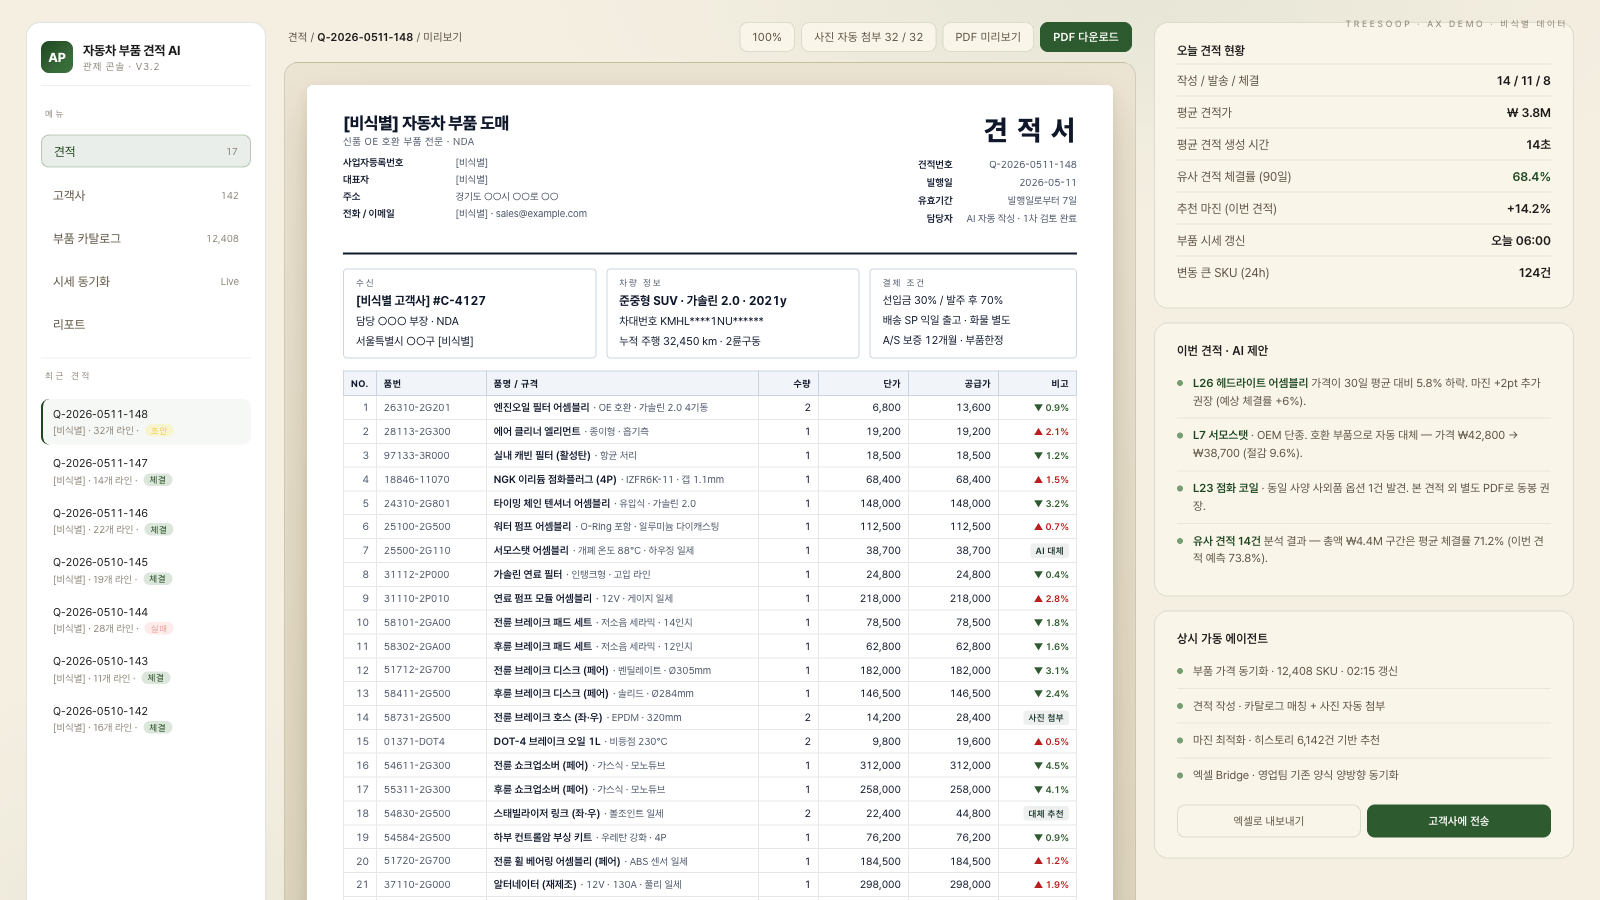
Task: Click the 견적 breadcrumb link
Action: 297,37
